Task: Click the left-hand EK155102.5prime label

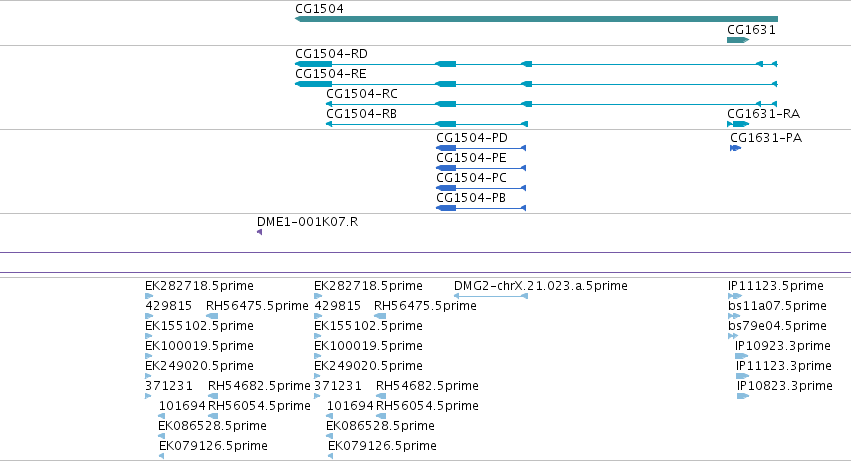Action: [199, 326]
